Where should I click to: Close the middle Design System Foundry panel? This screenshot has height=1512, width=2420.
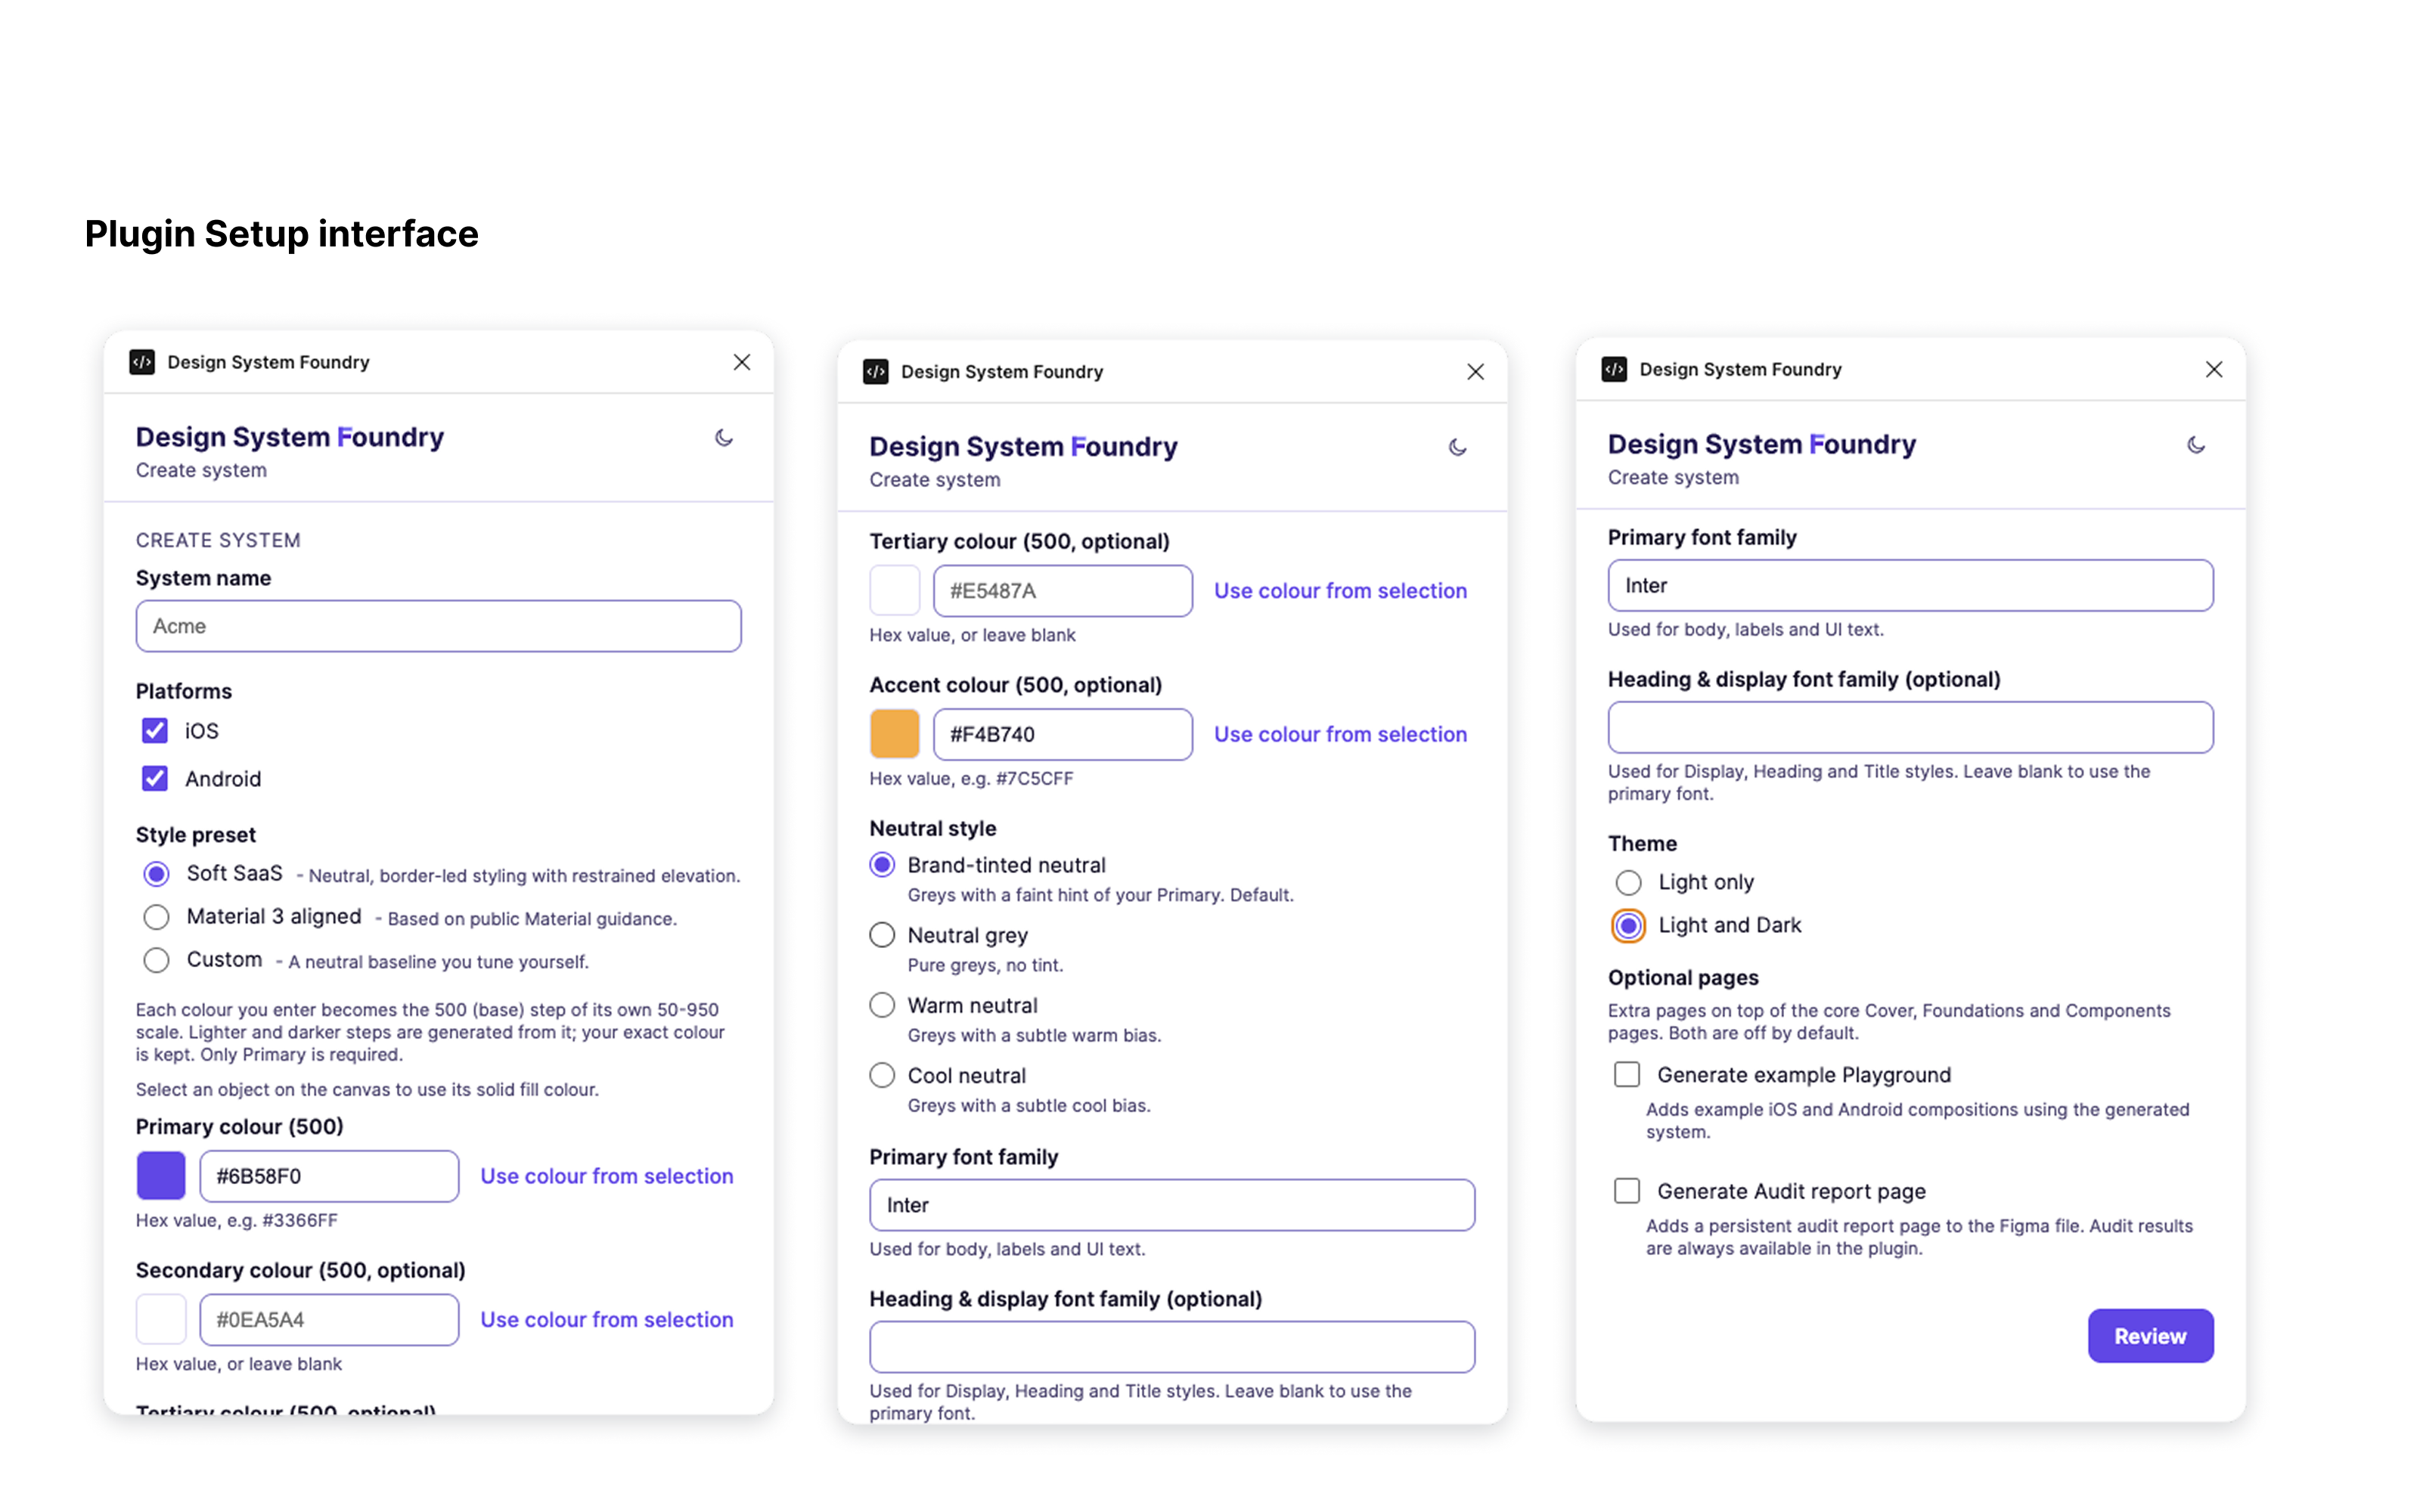[1475, 372]
